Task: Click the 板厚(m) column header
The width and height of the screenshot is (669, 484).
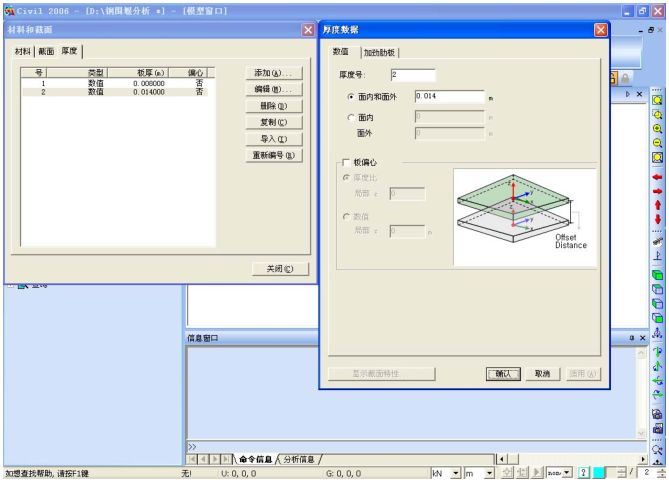Action: (138, 73)
